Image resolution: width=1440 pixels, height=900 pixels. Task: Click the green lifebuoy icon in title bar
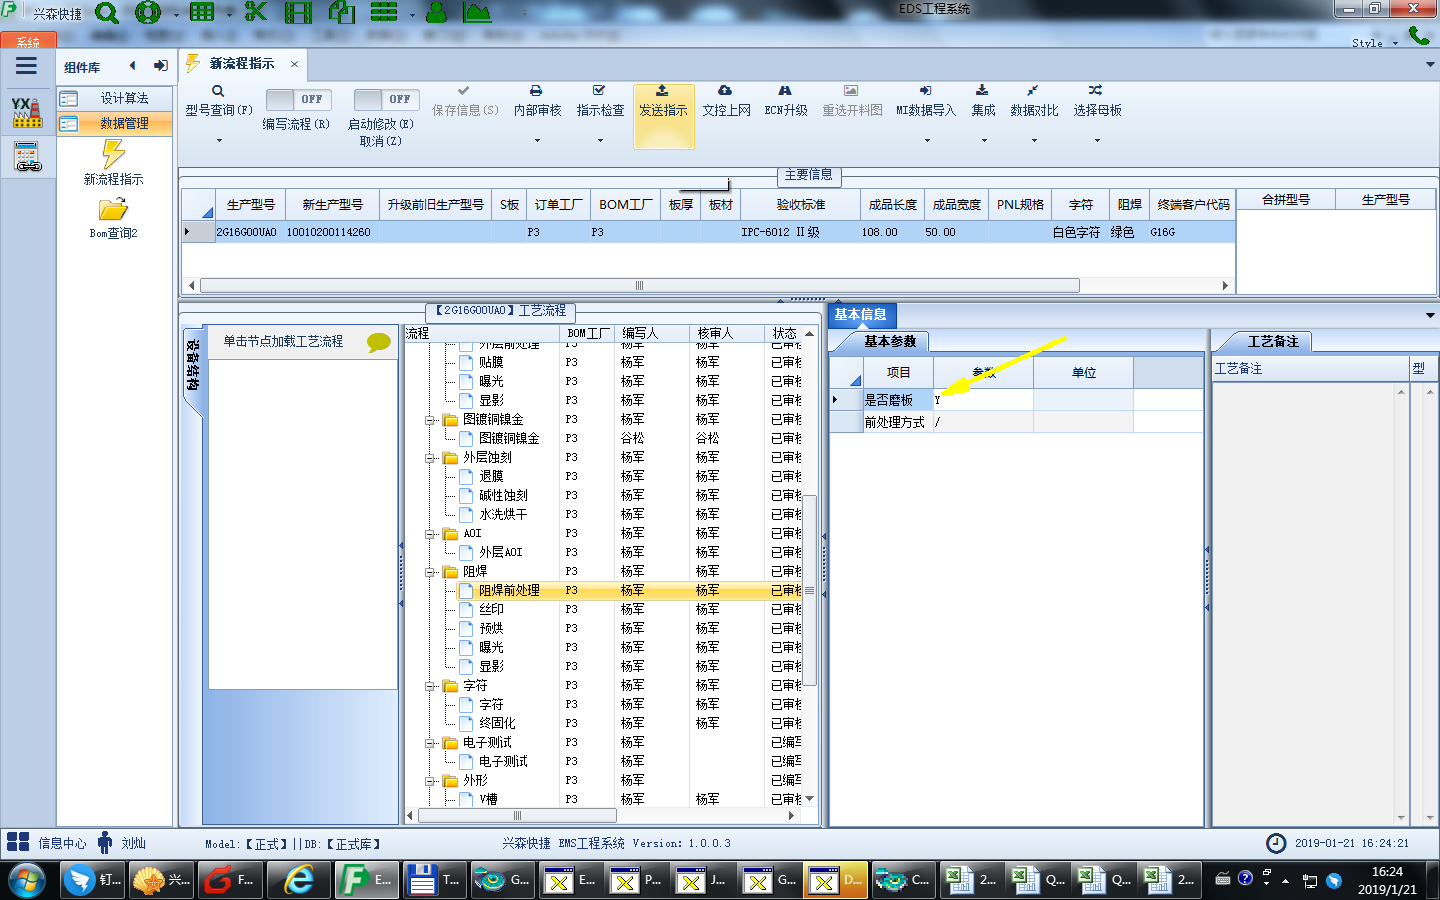148,13
